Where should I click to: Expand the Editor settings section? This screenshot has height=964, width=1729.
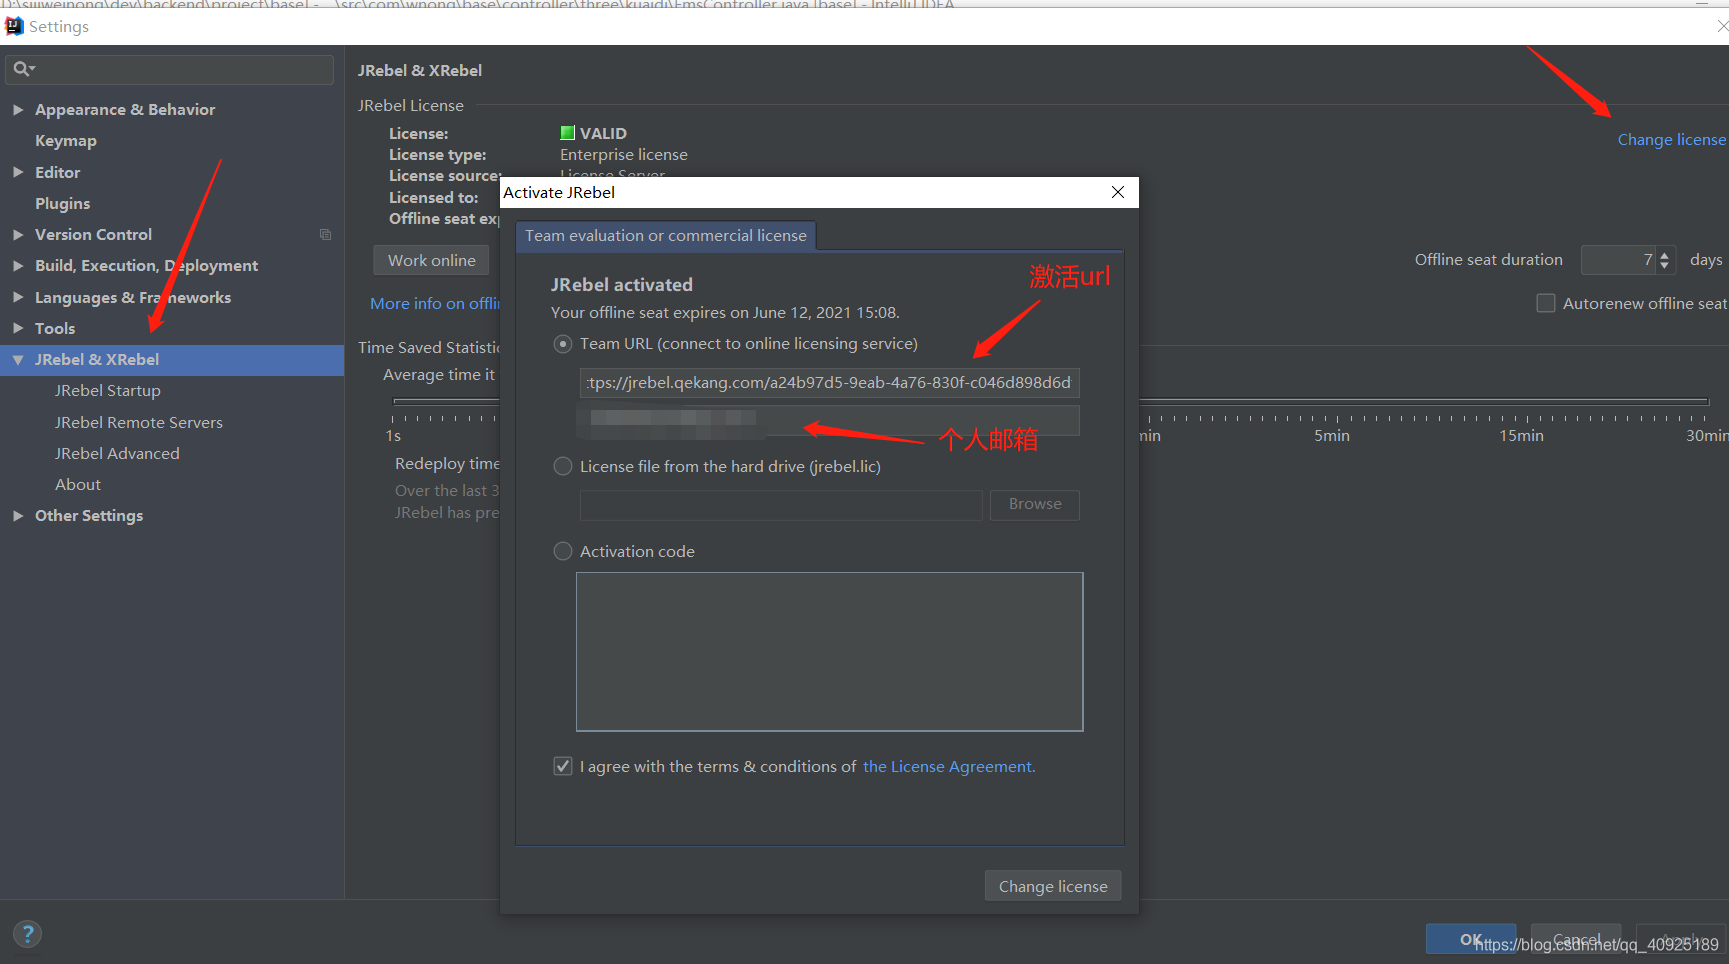18,172
